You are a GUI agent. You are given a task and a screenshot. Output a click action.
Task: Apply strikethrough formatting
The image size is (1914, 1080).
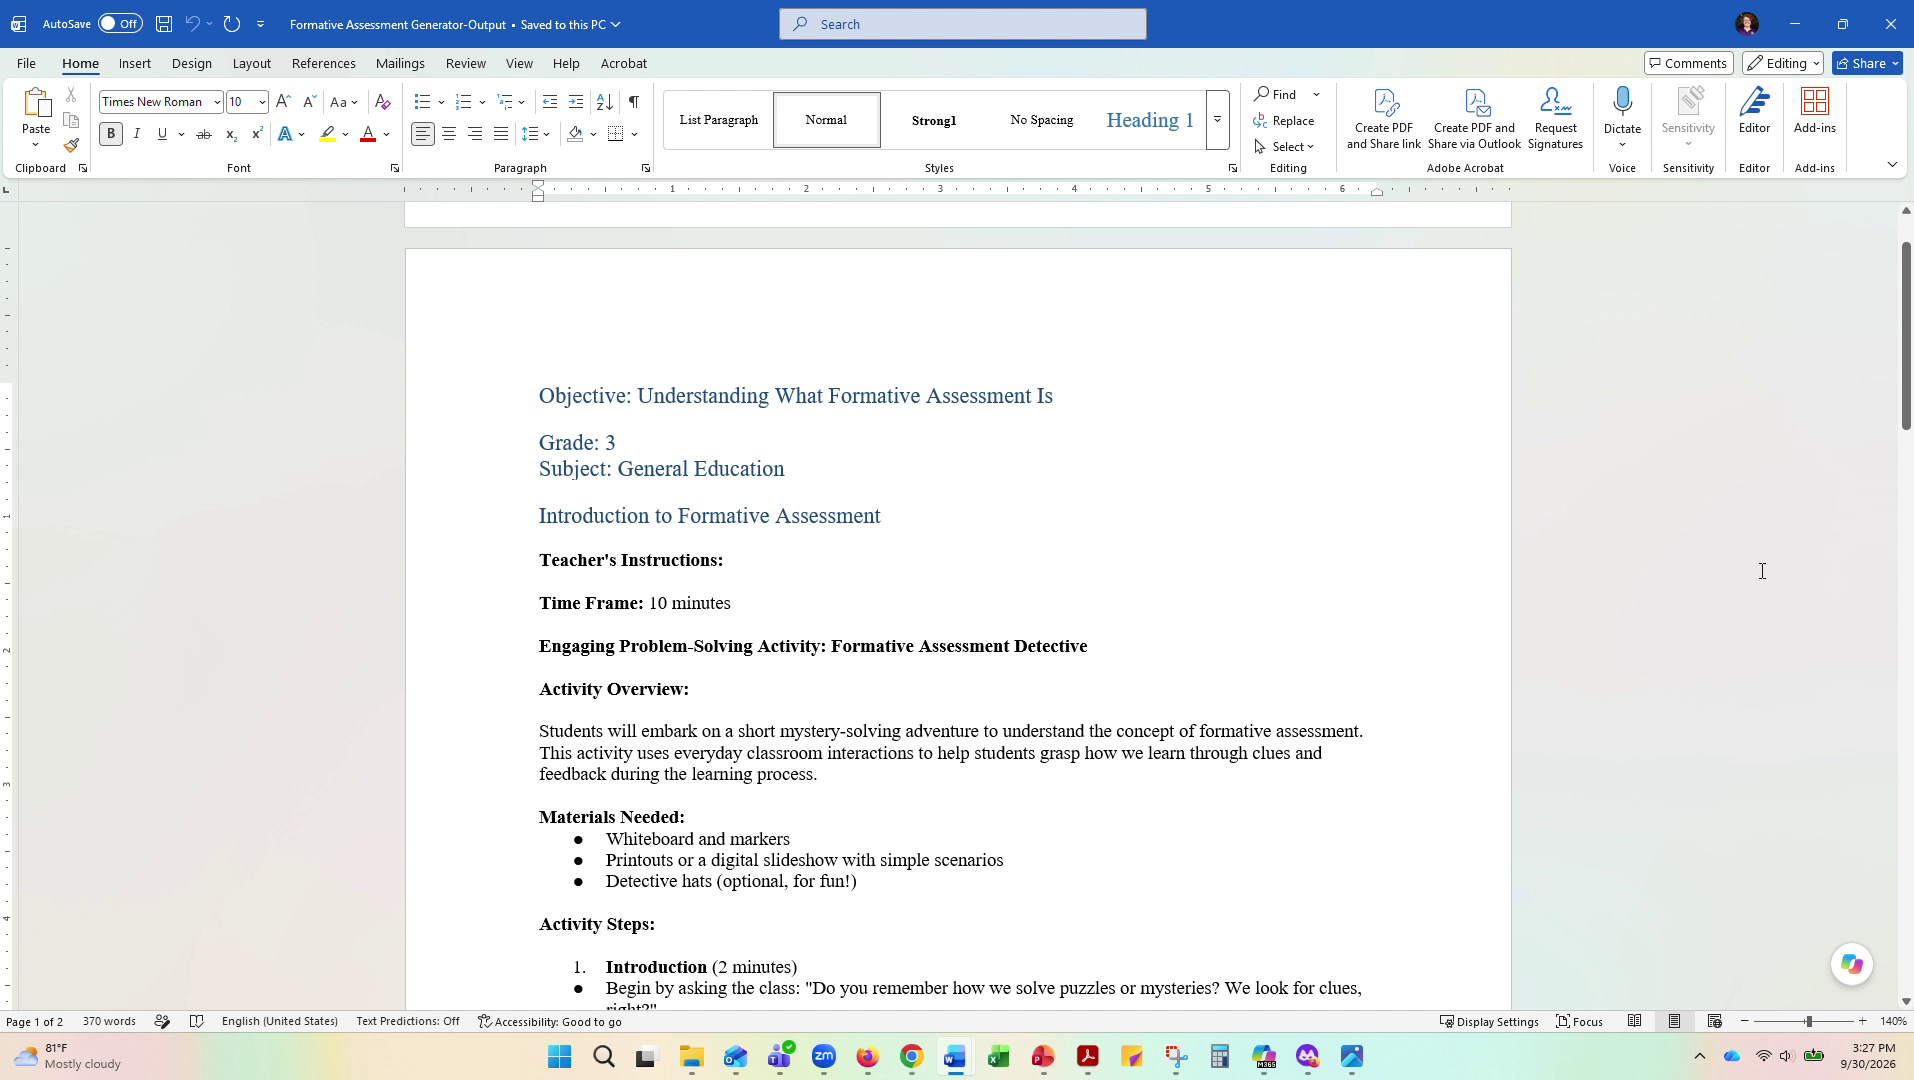(x=204, y=134)
